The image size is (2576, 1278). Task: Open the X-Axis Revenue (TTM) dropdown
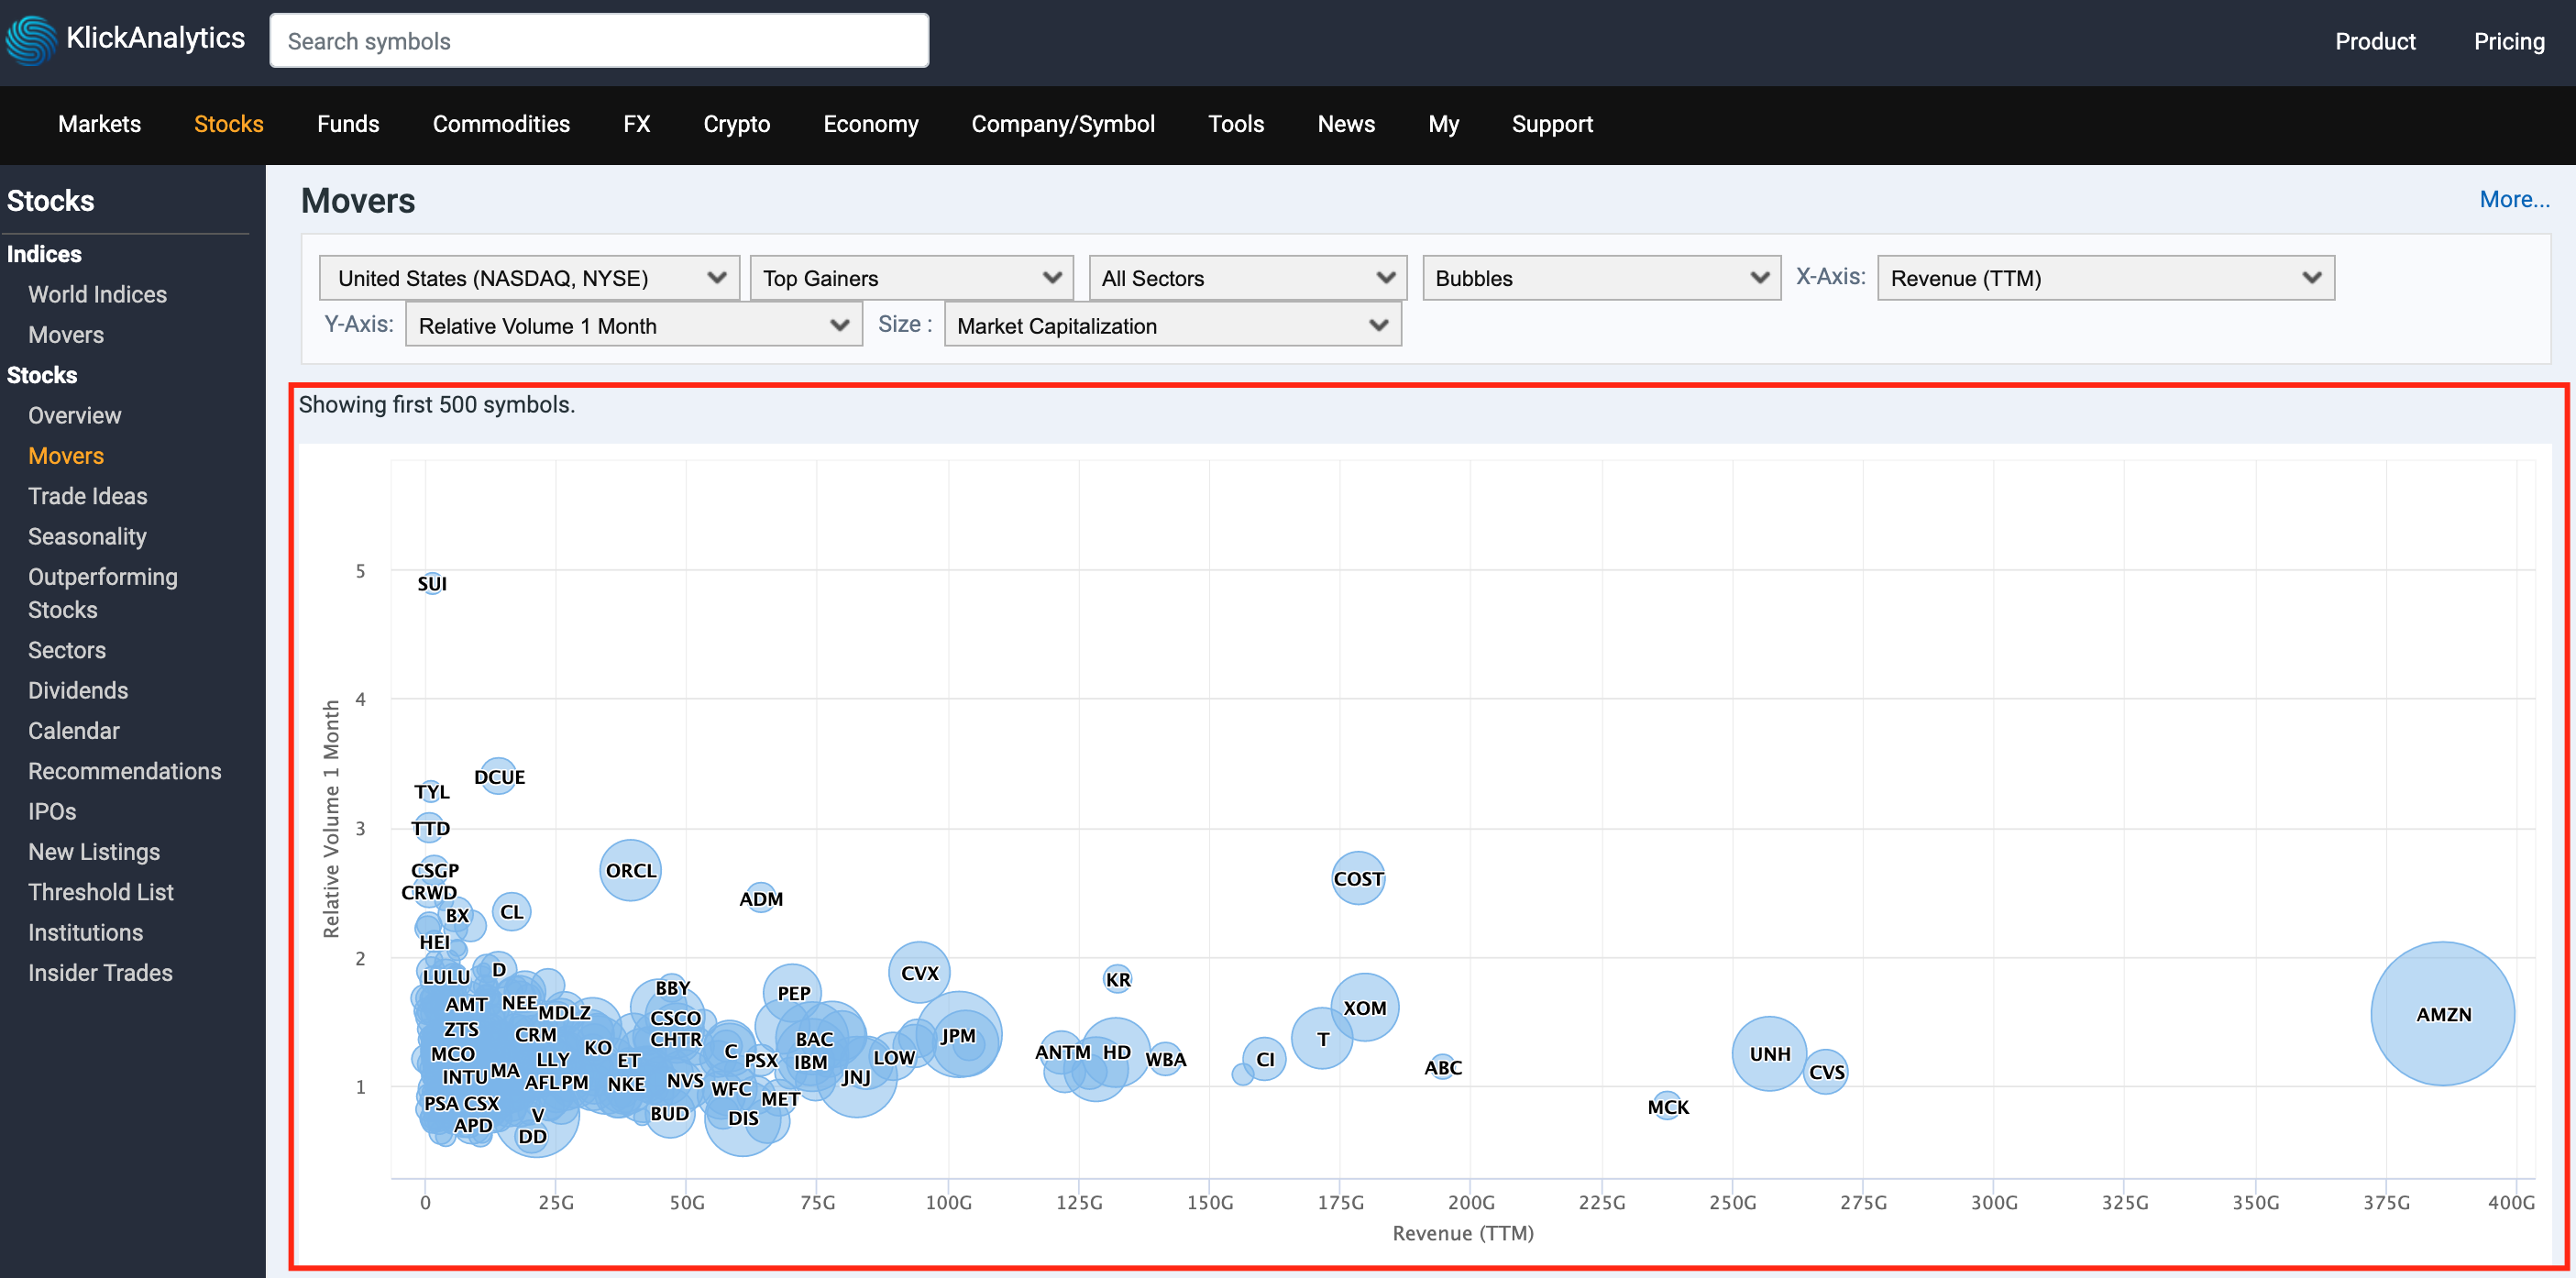(x=2105, y=278)
